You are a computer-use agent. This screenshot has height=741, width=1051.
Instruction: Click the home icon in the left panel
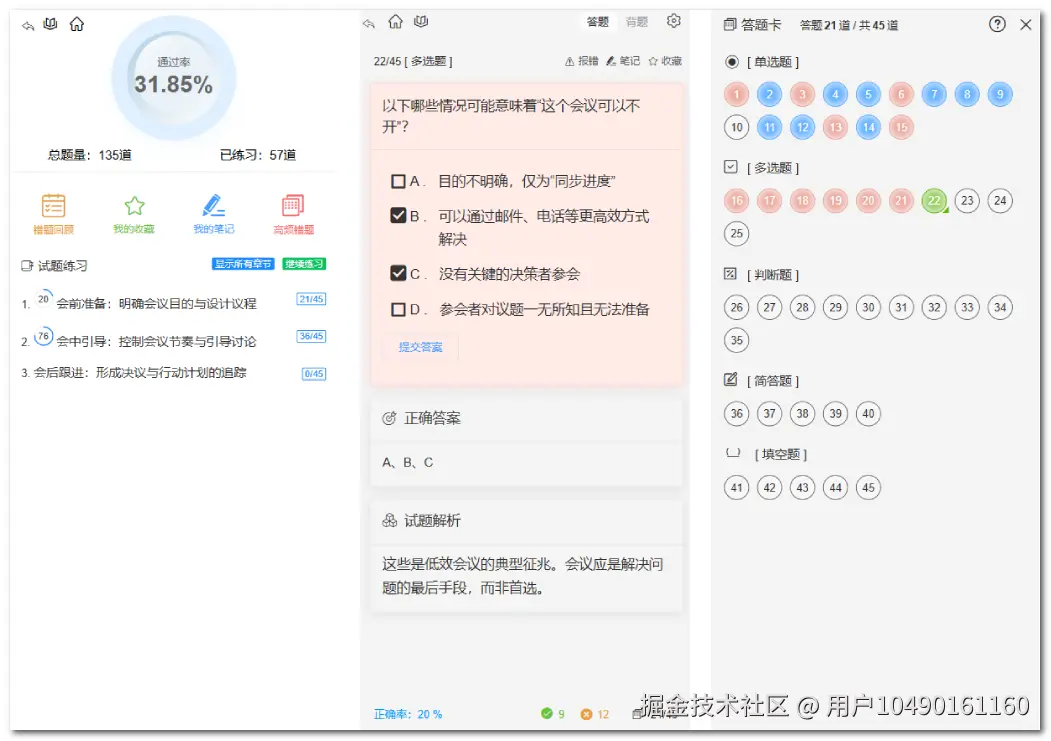point(78,24)
